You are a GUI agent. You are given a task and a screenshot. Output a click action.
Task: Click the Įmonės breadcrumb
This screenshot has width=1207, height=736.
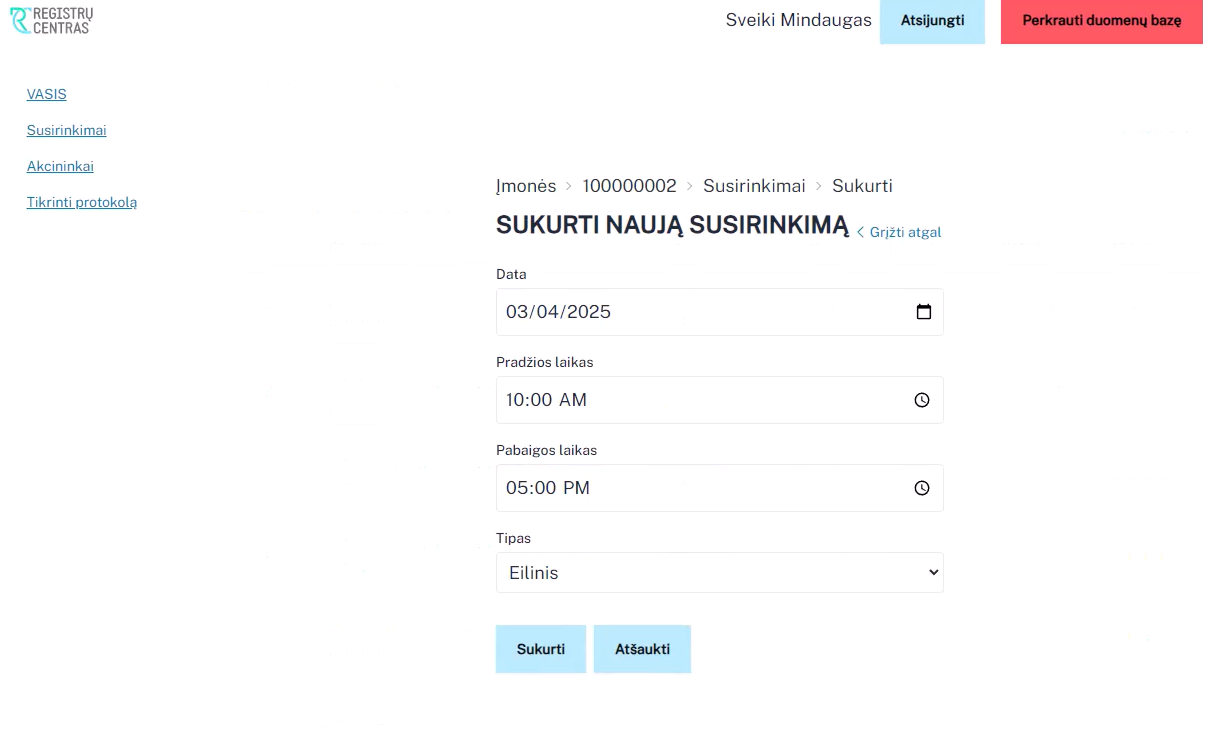tap(526, 186)
